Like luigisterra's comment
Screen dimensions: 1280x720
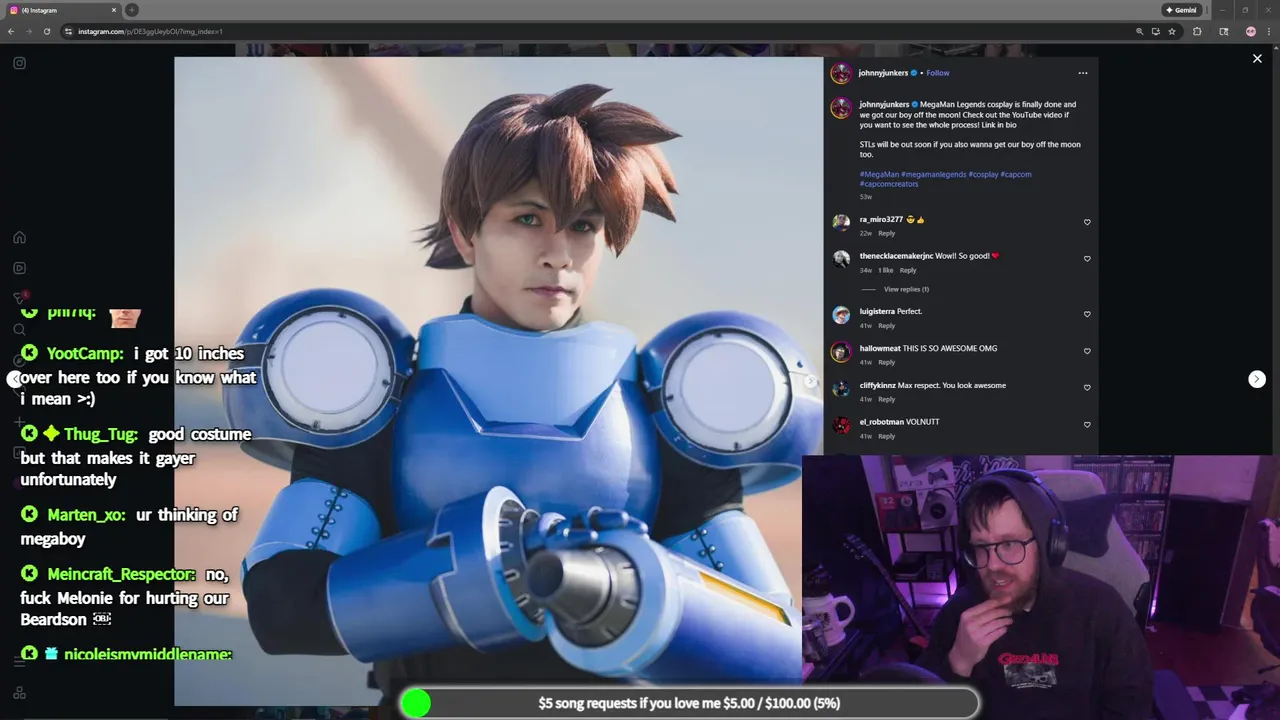[x=1087, y=314]
